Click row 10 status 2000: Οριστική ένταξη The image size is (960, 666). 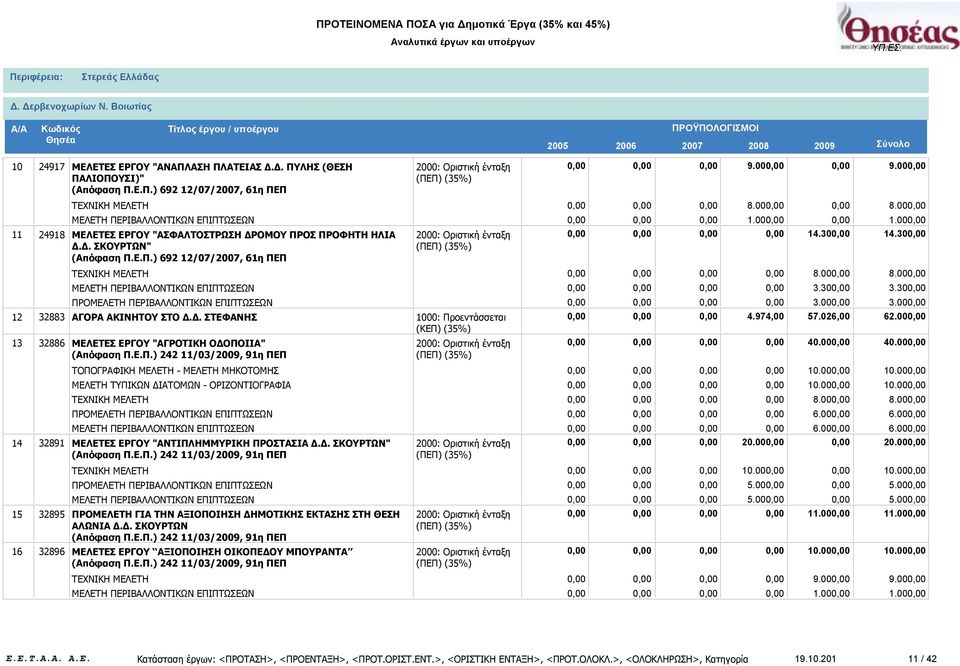463,173
